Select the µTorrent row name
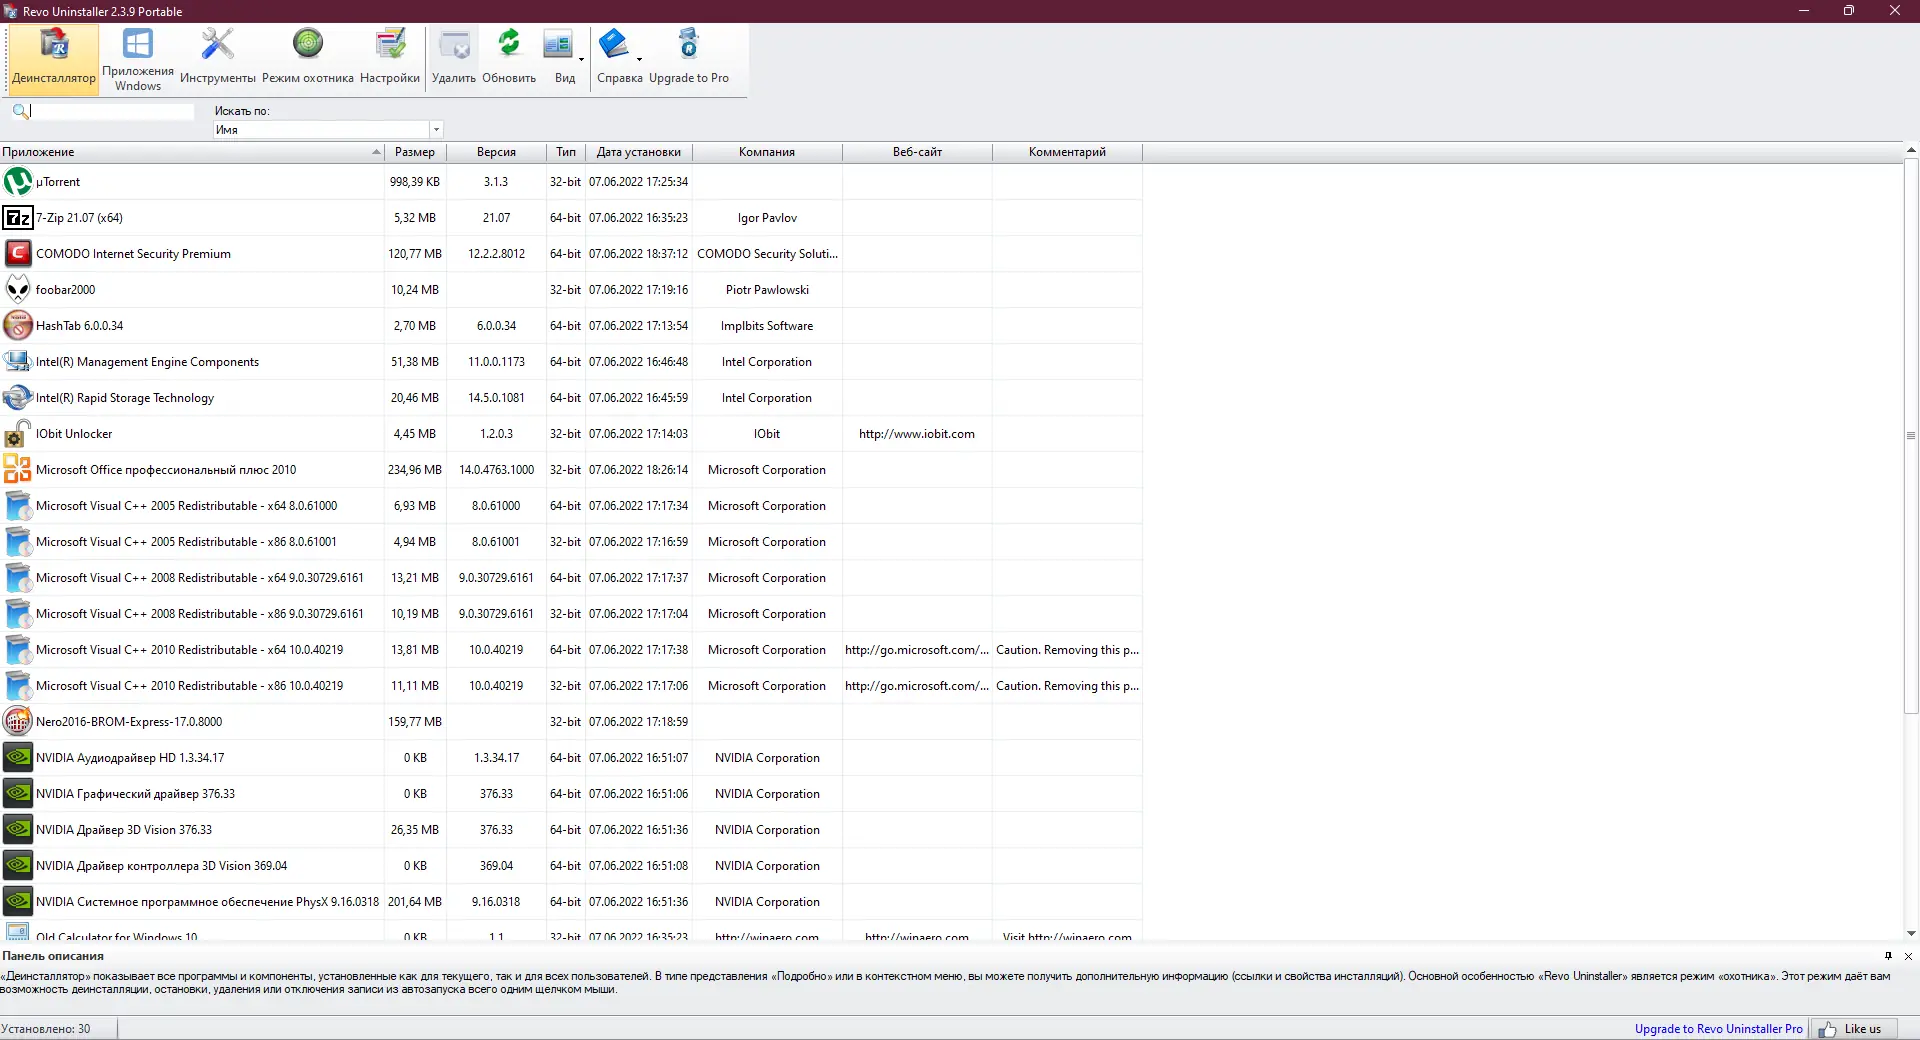1920x1040 pixels. pyautogui.click(x=58, y=182)
